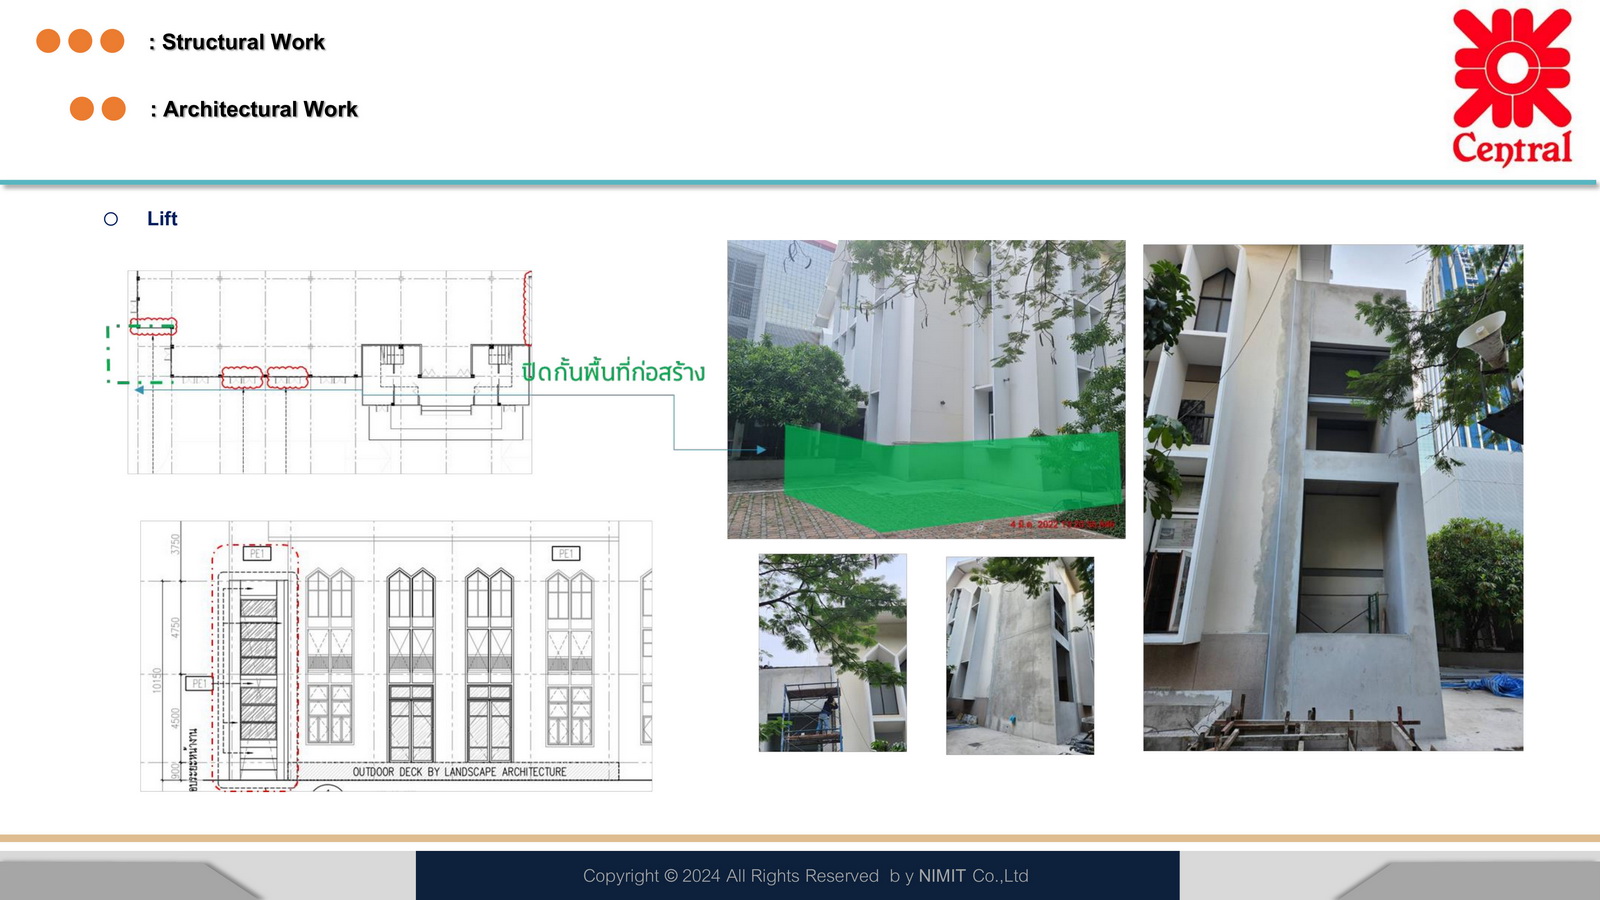
Task: Click the OUTDOOR DECK BY LANDSCAPE ARCHITECTURE label
Action: tap(459, 772)
